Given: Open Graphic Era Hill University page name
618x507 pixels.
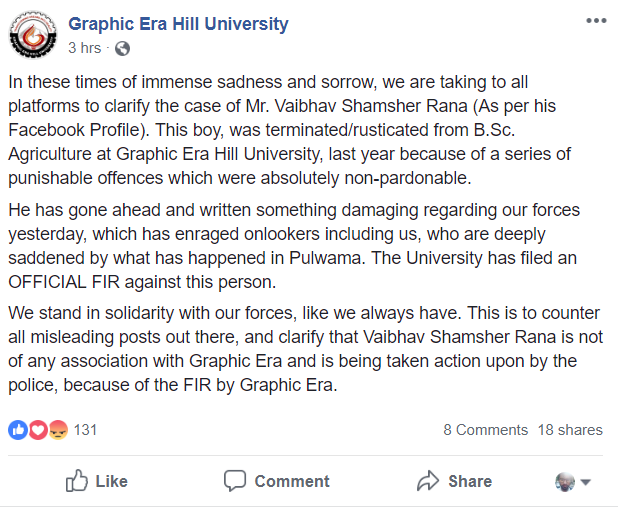Looking at the screenshot, I should pyautogui.click(x=178, y=24).
